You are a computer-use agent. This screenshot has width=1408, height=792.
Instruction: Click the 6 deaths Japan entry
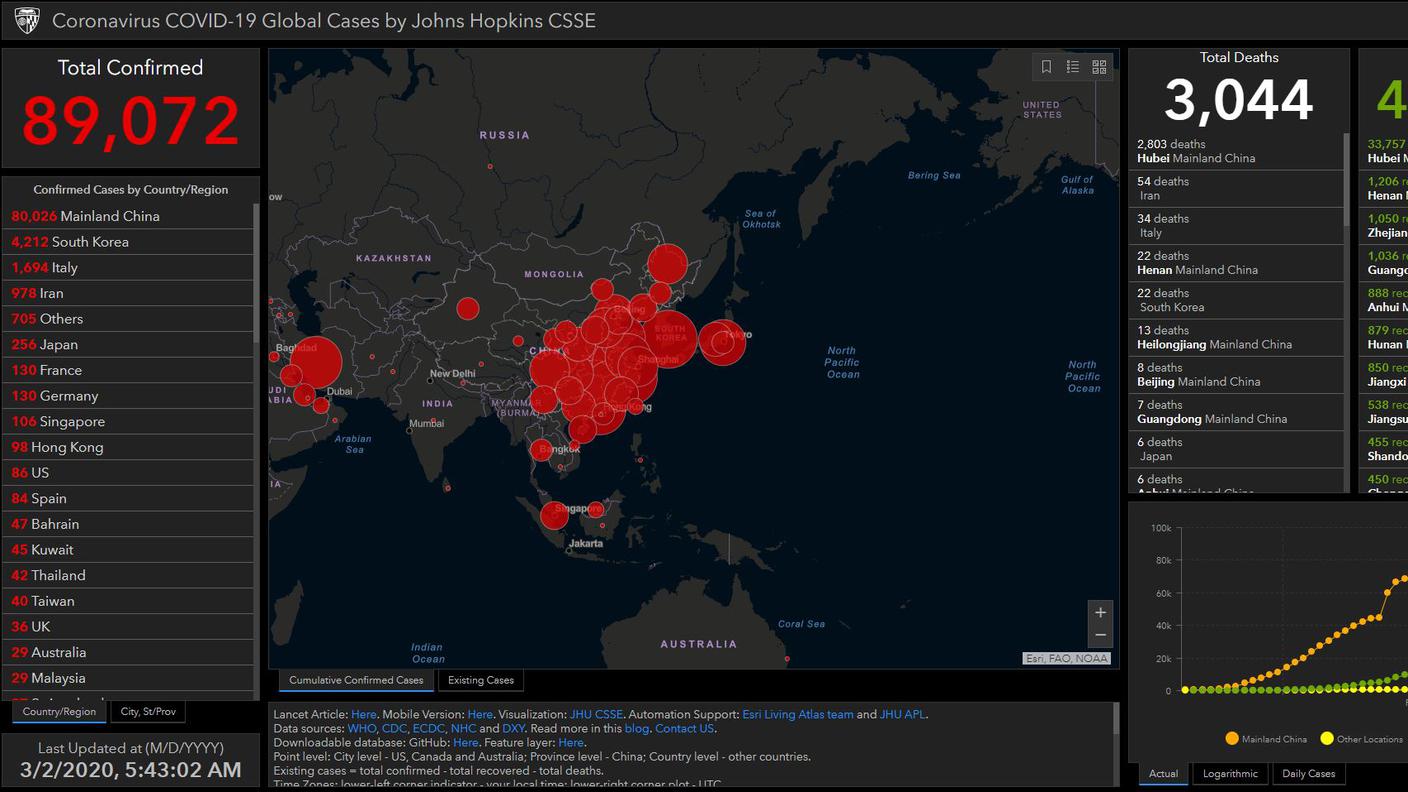pyautogui.click(x=1238, y=449)
